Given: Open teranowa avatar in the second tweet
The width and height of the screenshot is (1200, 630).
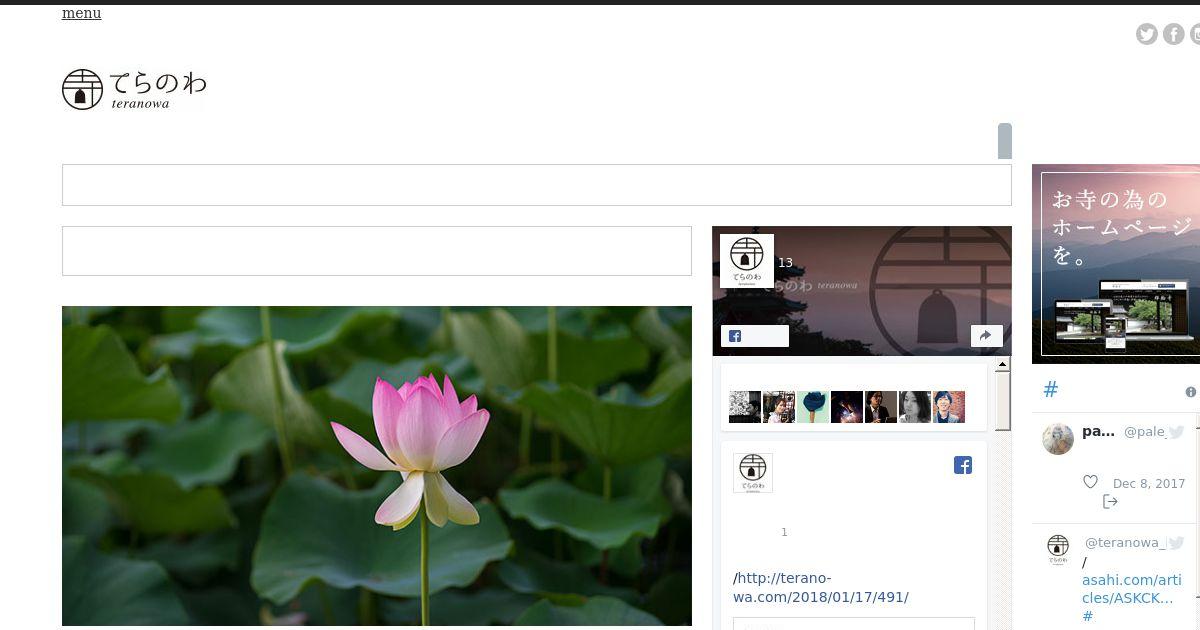Looking at the screenshot, I should click(x=1058, y=549).
